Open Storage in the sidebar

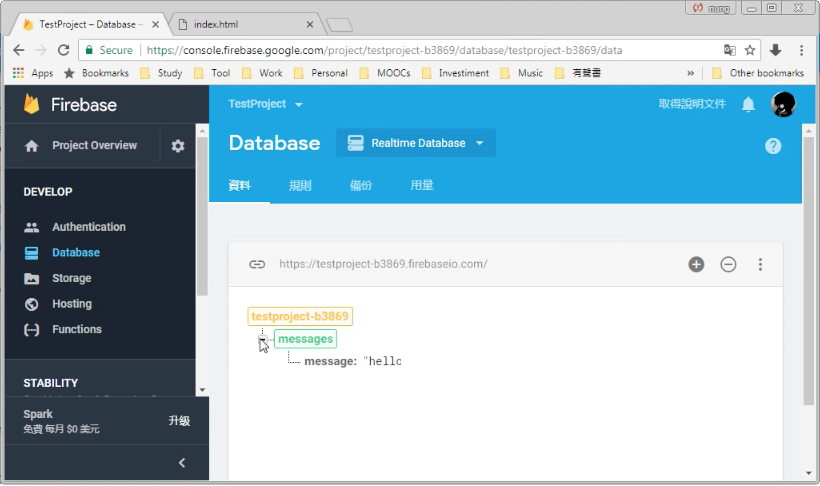[x=71, y=278]
